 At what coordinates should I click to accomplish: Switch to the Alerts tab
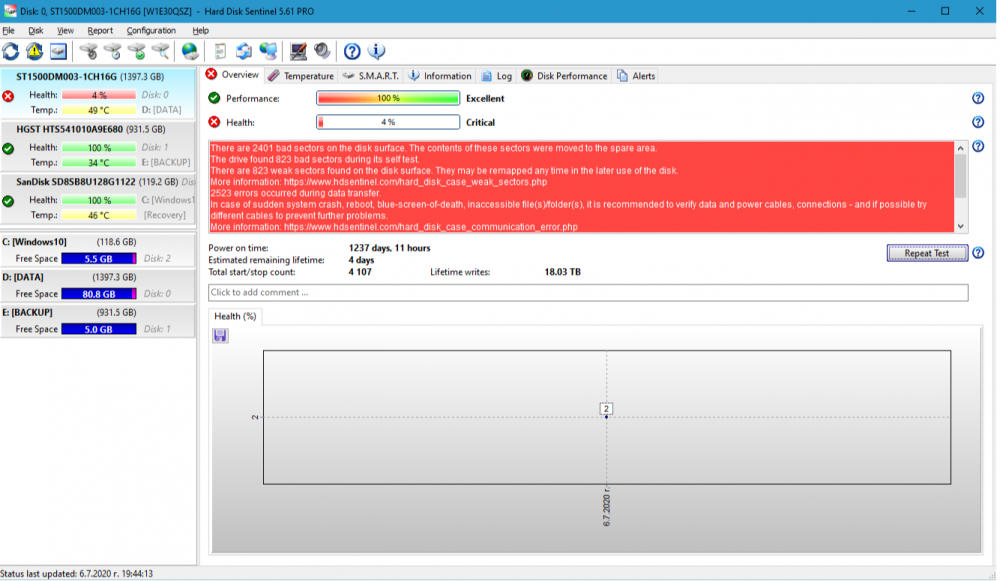636,76
